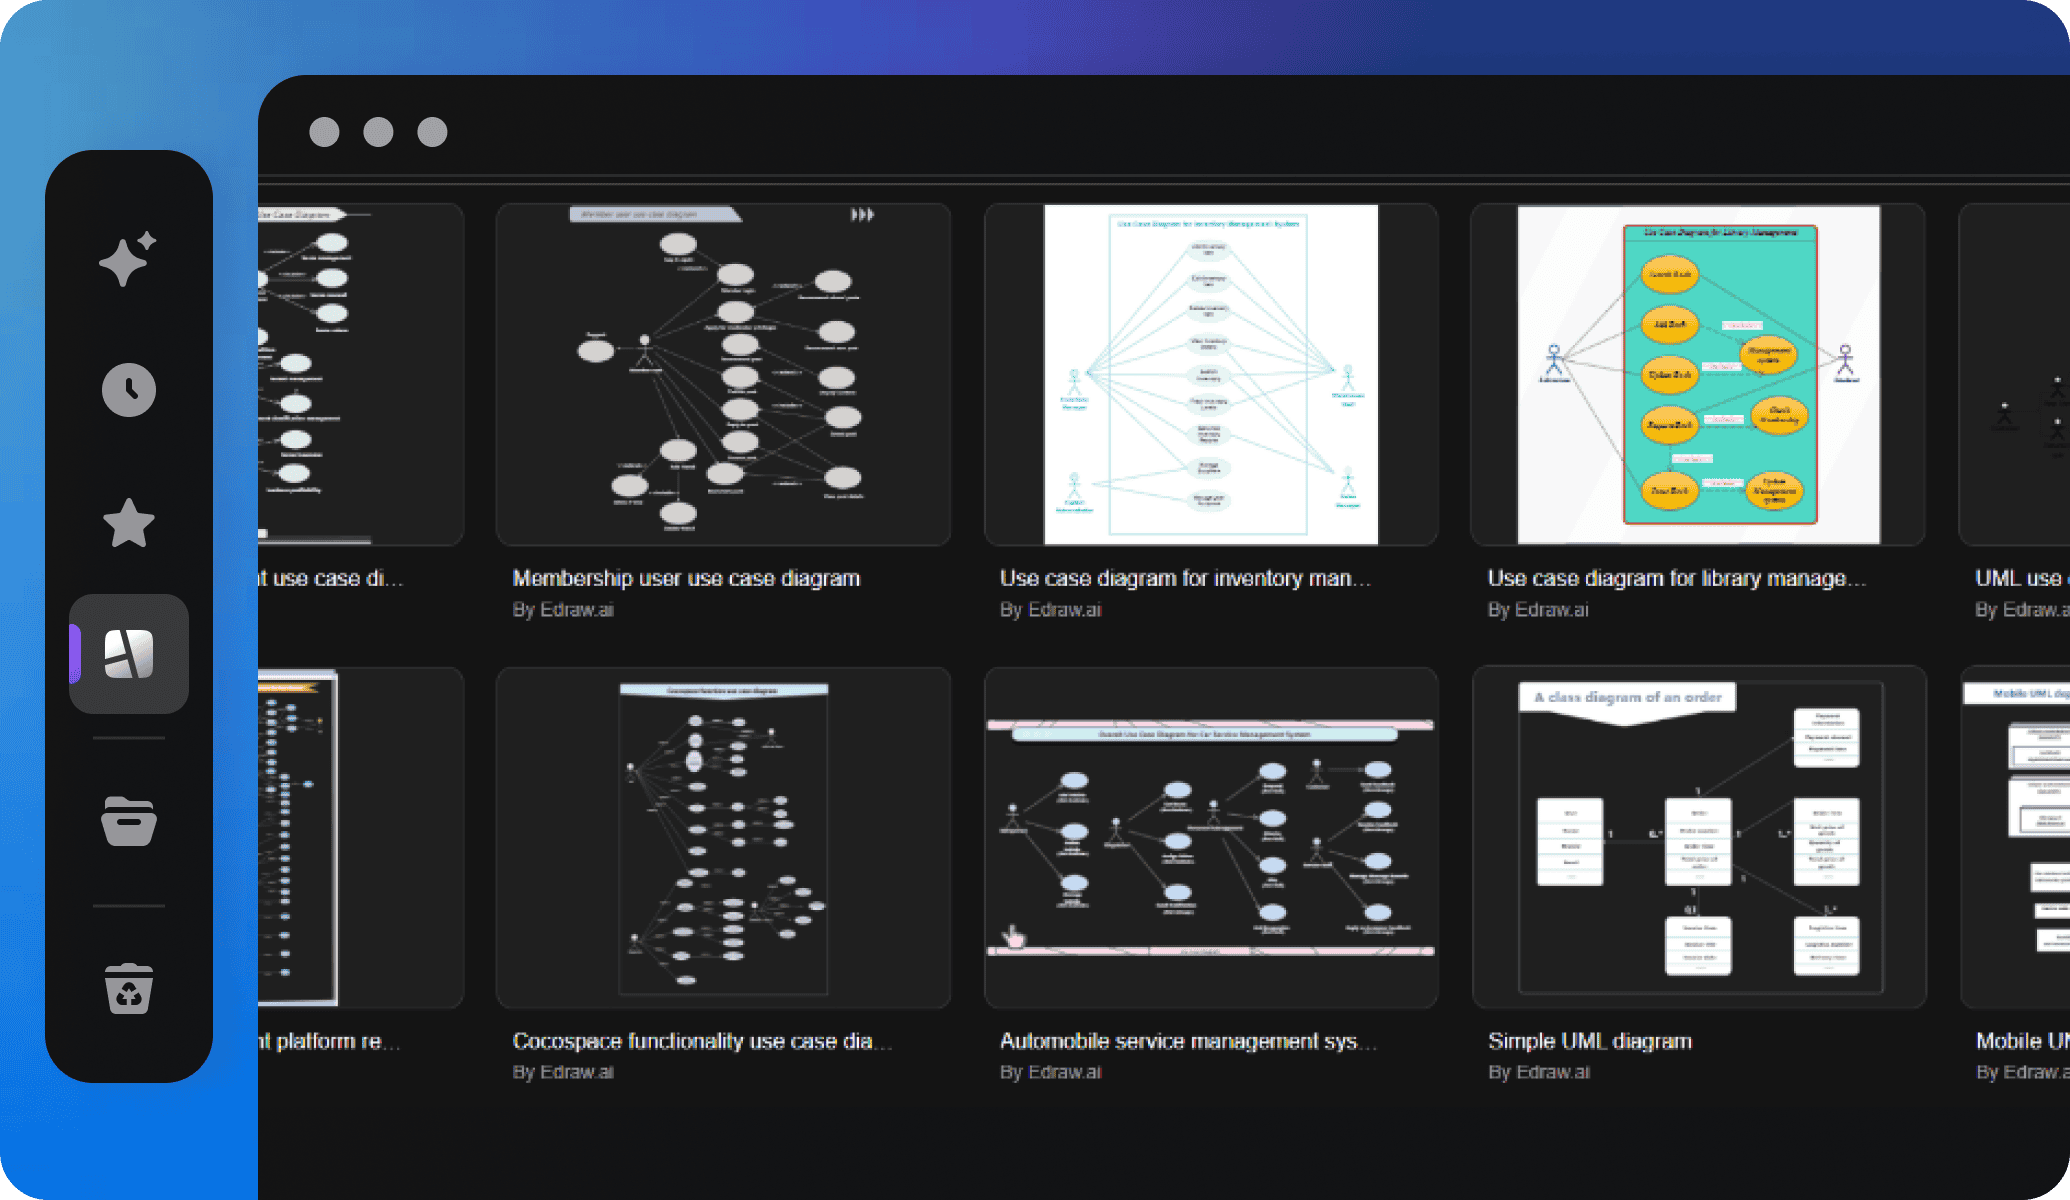Open the Mobile UML template thumbnail

(x=2015, y=838)
